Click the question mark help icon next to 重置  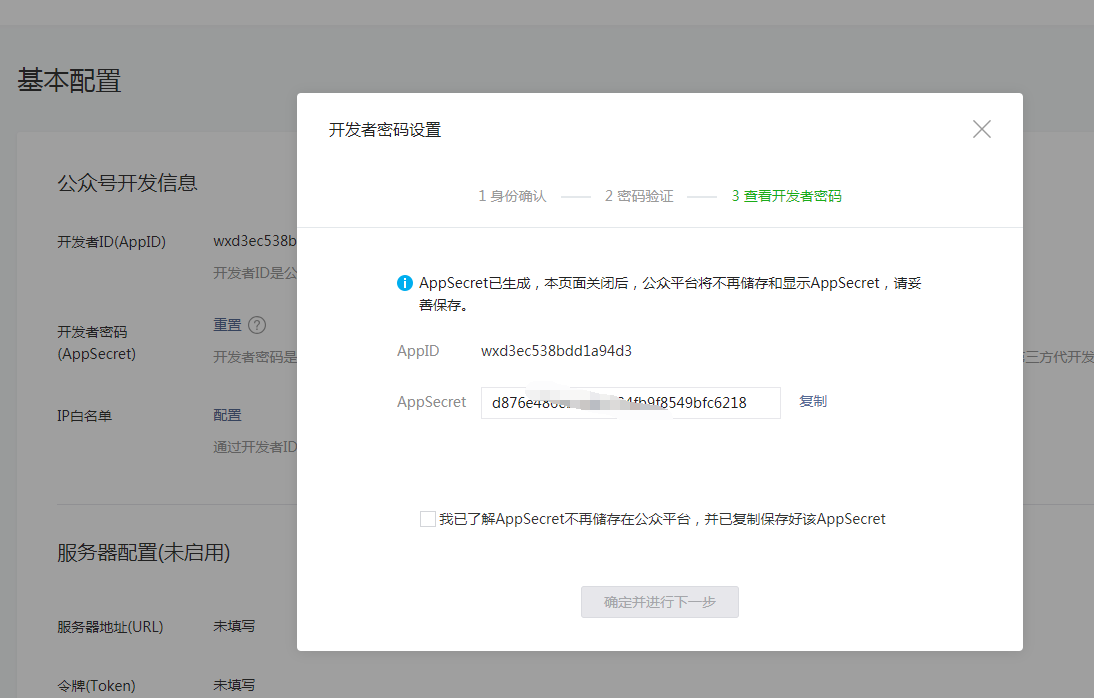click(x=257, y=325)
